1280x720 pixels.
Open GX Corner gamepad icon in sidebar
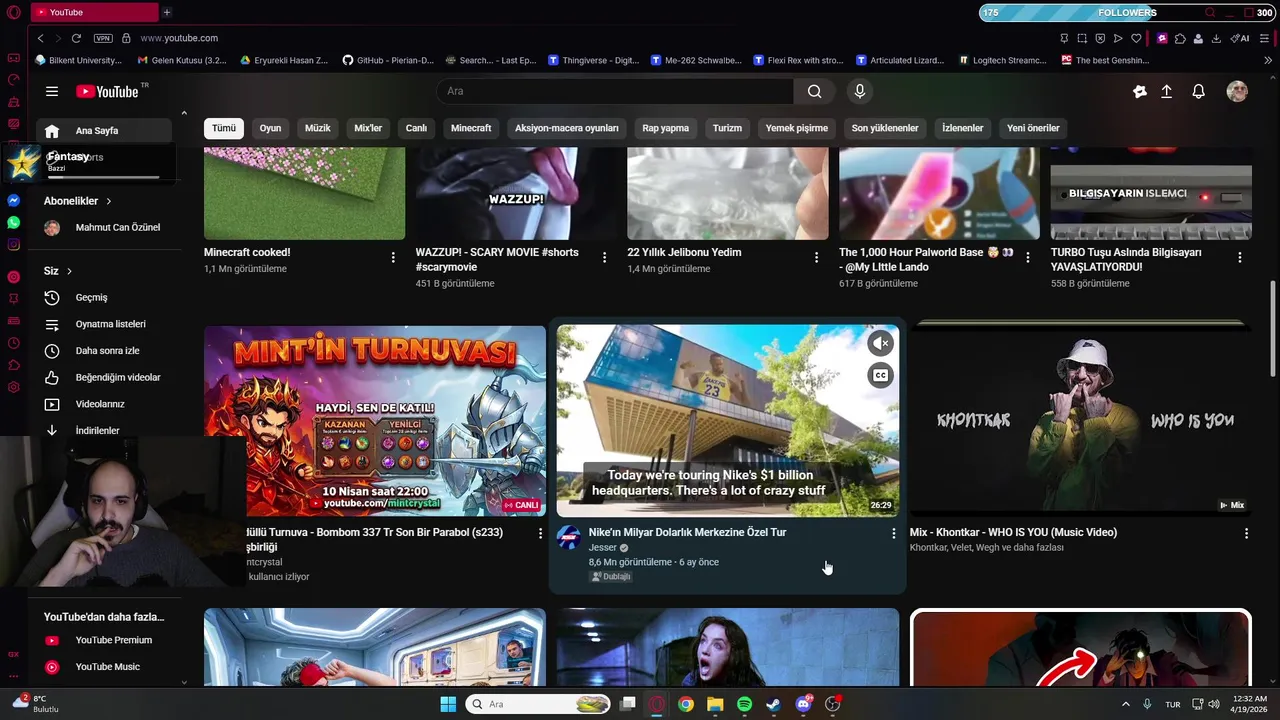[x=13, y=58]
